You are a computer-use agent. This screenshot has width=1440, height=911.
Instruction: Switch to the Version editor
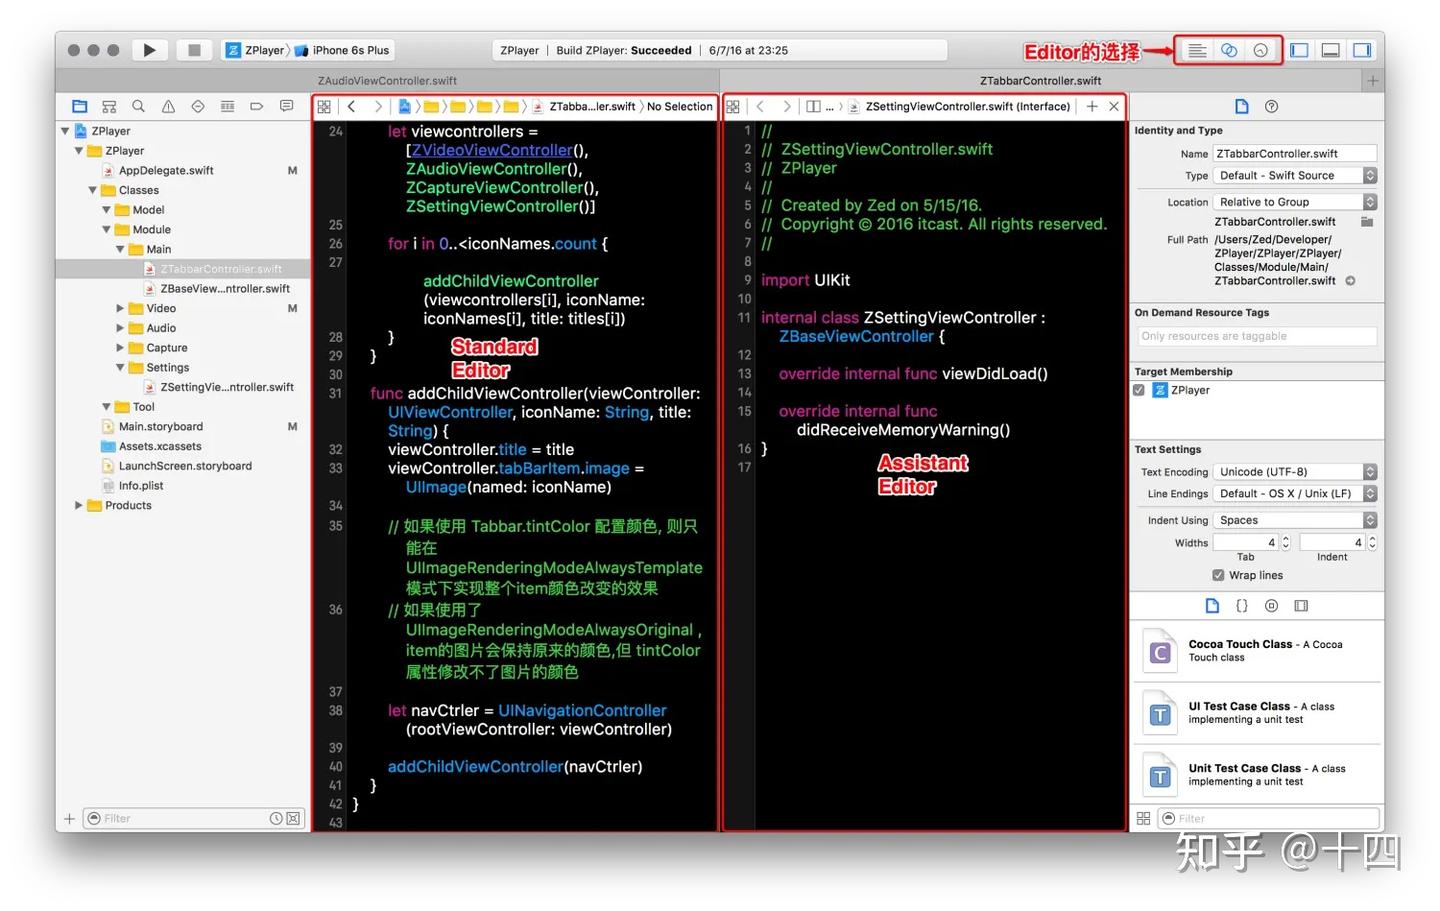1259,49
